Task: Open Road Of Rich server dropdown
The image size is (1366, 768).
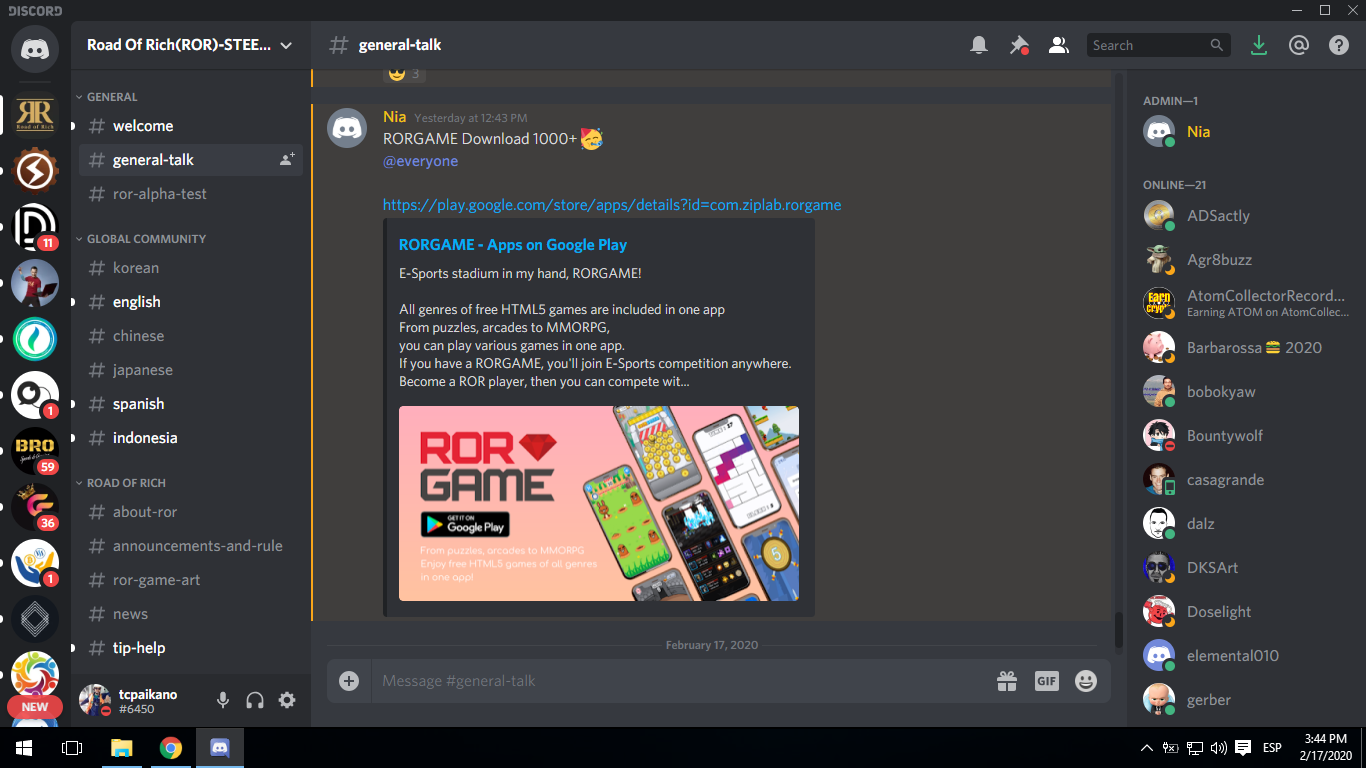Action: coord(190,45)
